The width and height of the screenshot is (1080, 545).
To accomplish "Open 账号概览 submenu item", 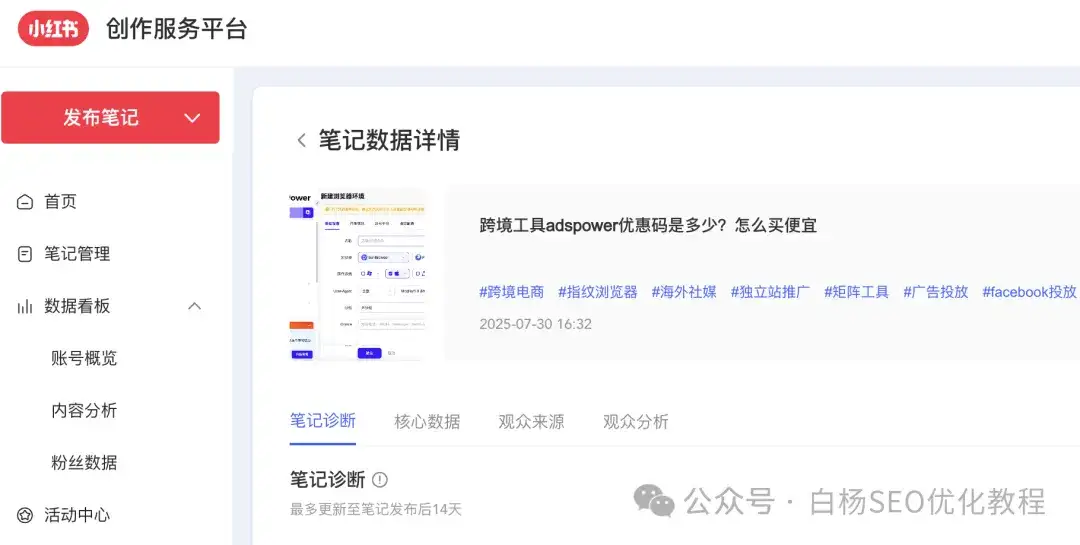I will tap(84, 358).
